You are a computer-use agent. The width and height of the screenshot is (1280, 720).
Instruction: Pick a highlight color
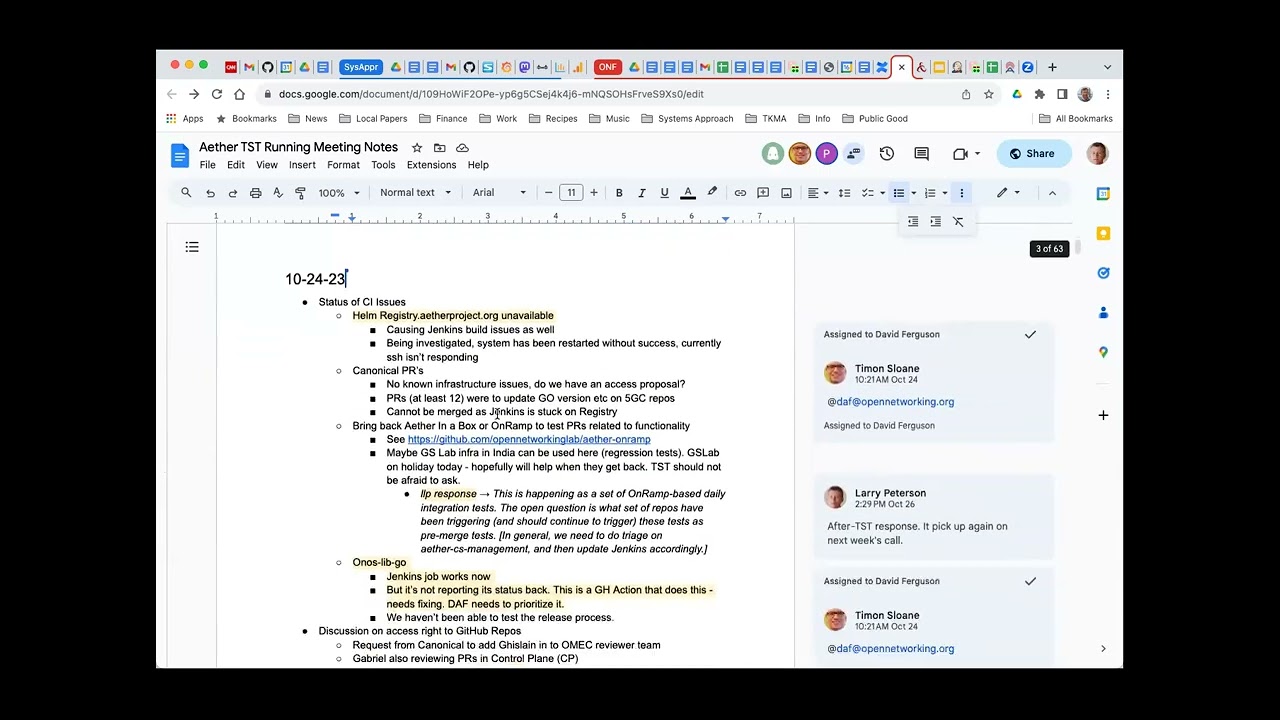coord(712,193)
